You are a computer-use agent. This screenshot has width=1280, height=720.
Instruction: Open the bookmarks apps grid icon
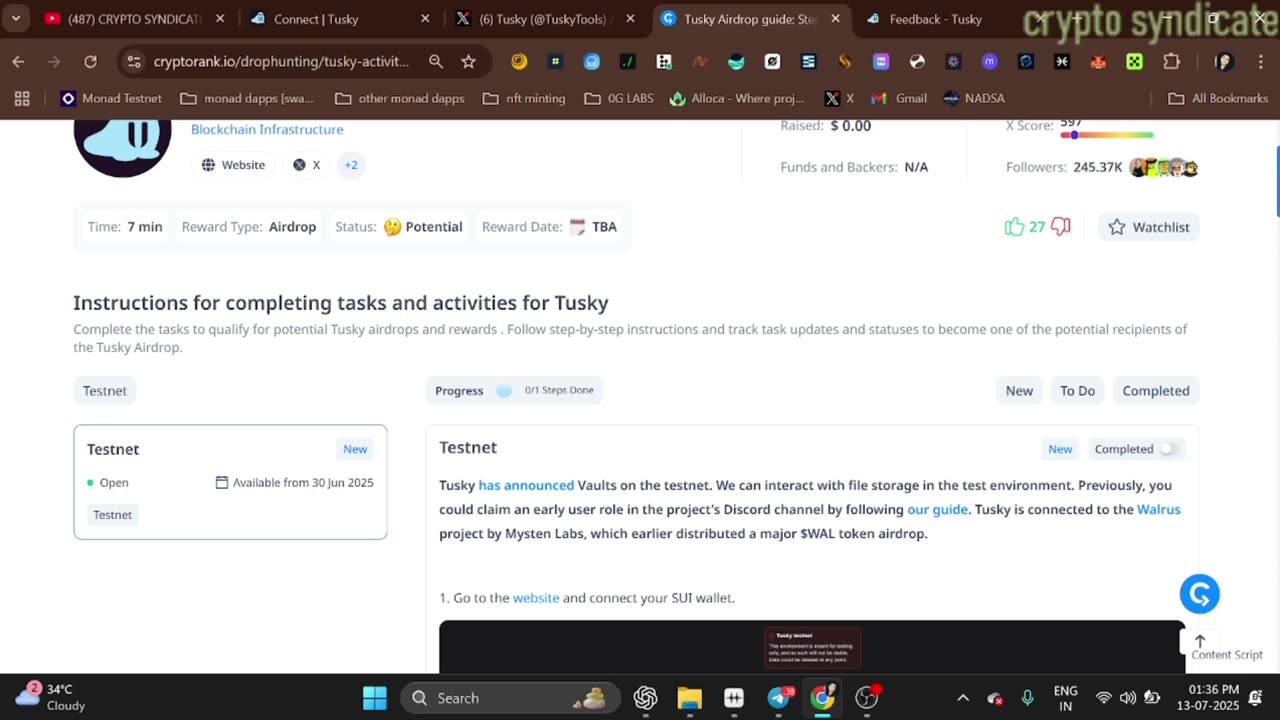pos(22,98)
